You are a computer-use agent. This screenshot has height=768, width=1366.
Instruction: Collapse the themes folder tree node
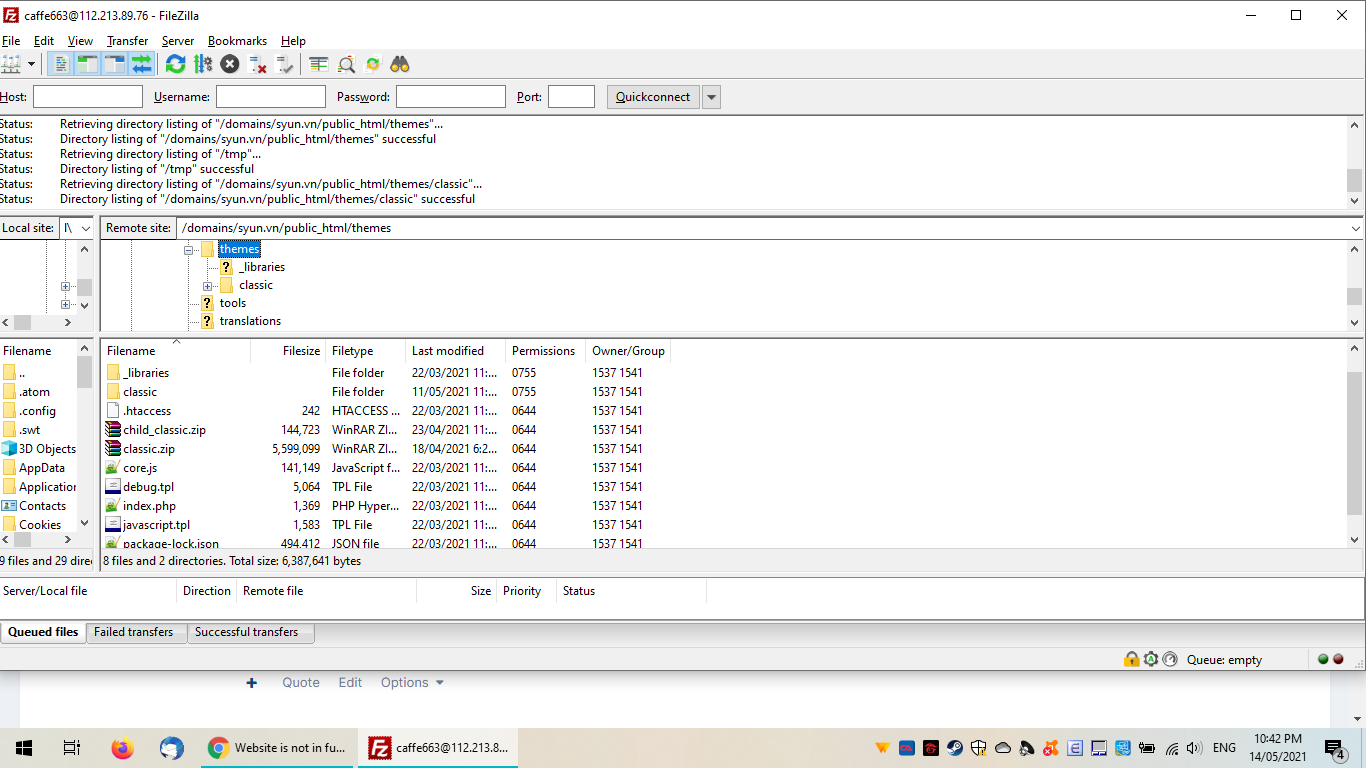pos(188,250)
